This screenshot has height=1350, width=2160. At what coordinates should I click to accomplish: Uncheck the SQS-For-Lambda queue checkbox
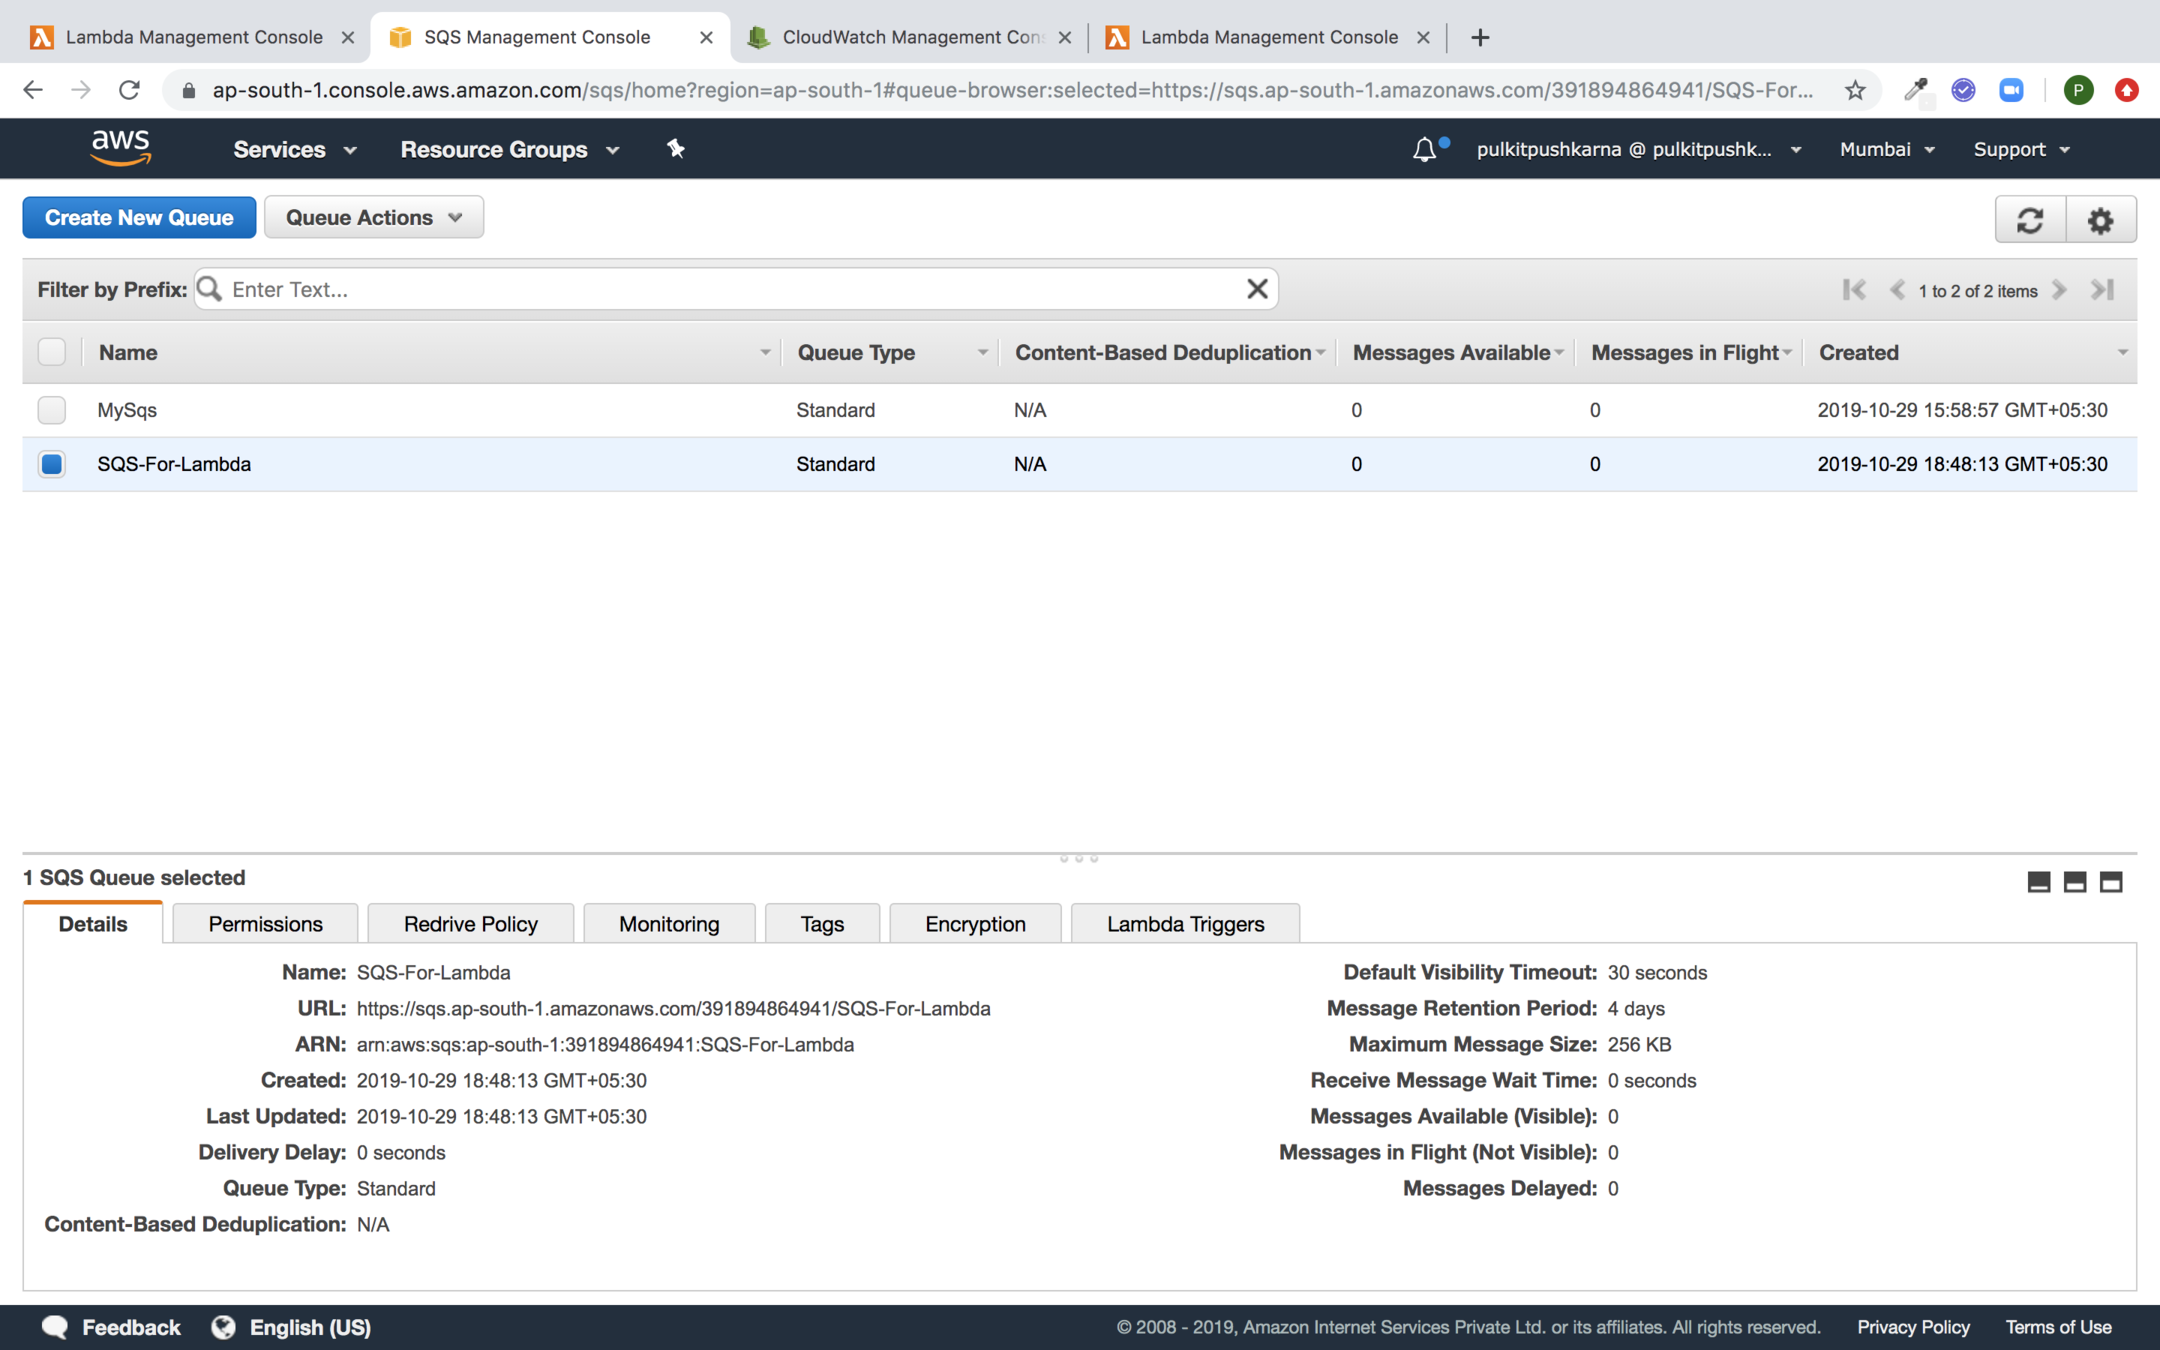pos(52,464)
